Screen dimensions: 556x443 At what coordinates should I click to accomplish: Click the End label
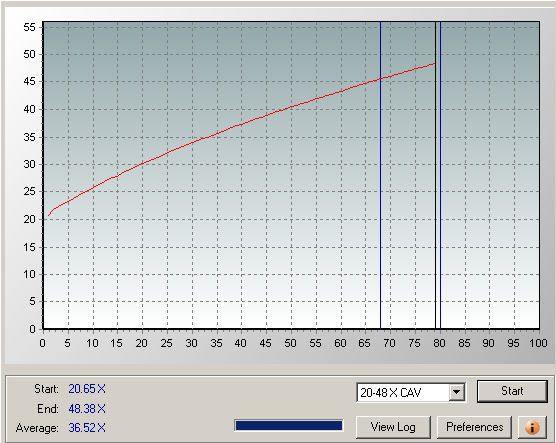[x=48, y=409]
